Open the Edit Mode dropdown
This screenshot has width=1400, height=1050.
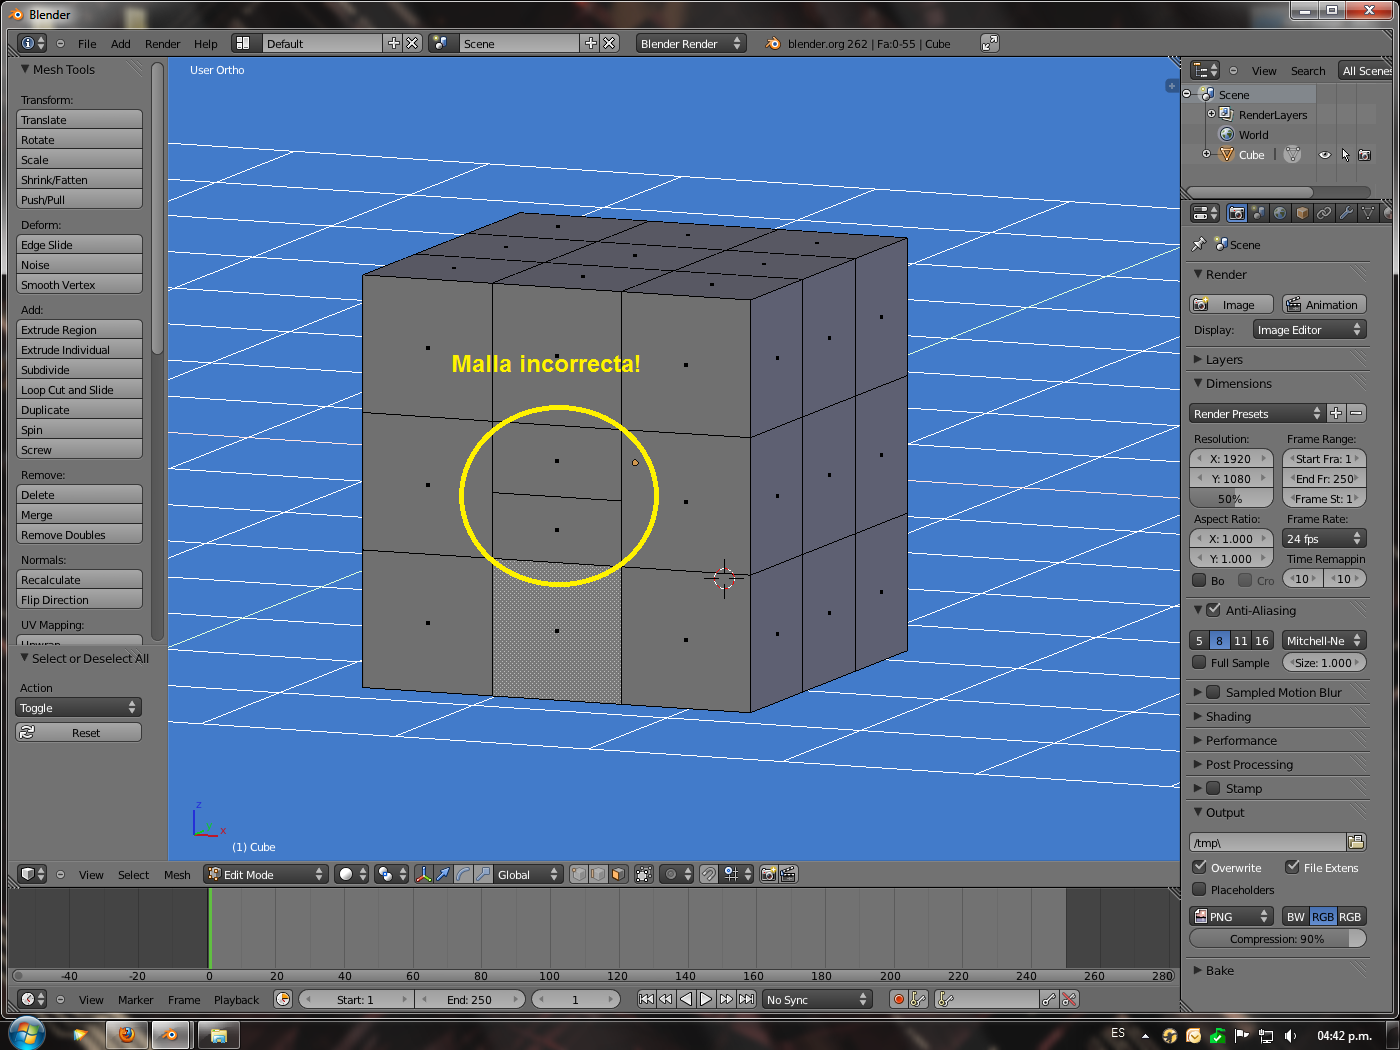265,874
